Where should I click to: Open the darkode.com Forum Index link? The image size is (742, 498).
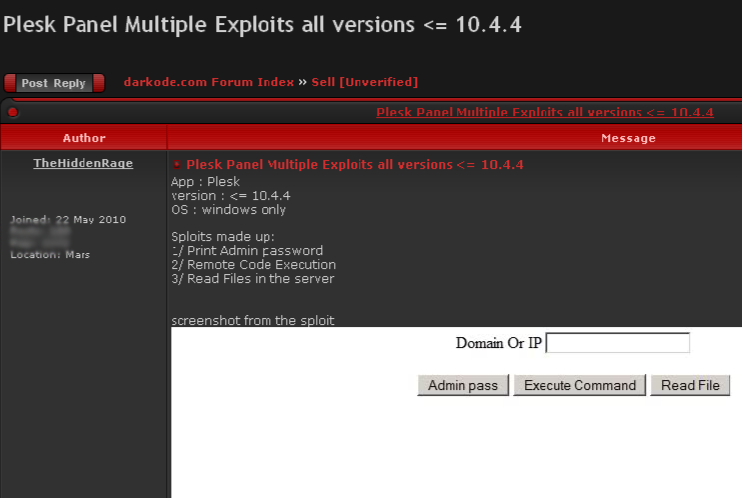coord(208,82)
